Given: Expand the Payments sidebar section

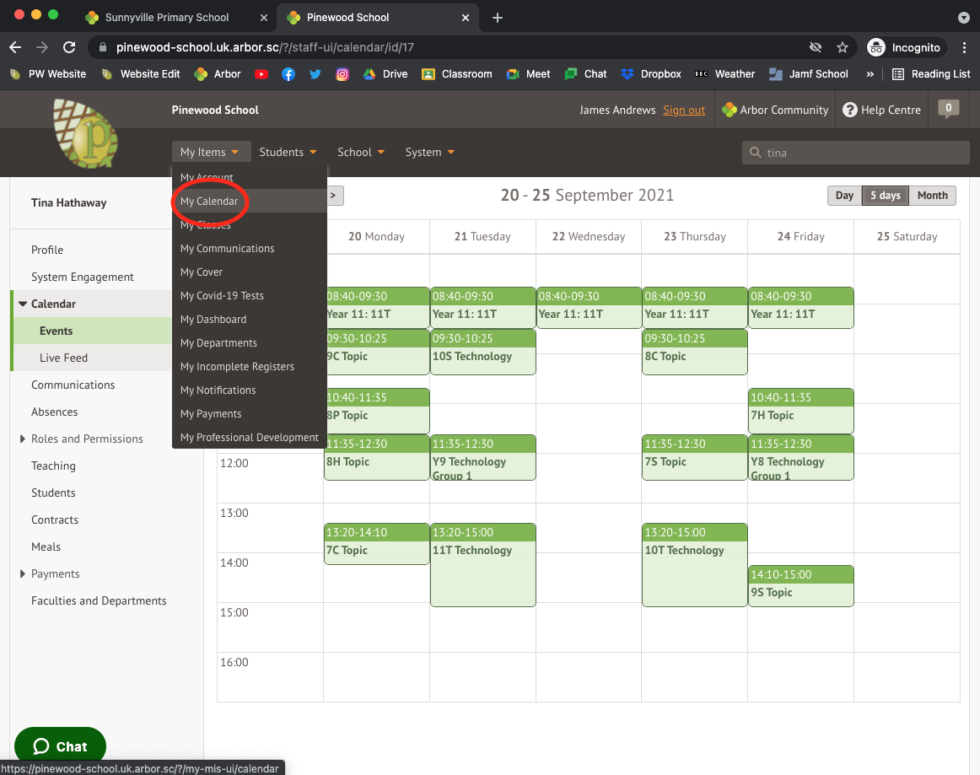Looking at the screenshot, I should point(23,574).
